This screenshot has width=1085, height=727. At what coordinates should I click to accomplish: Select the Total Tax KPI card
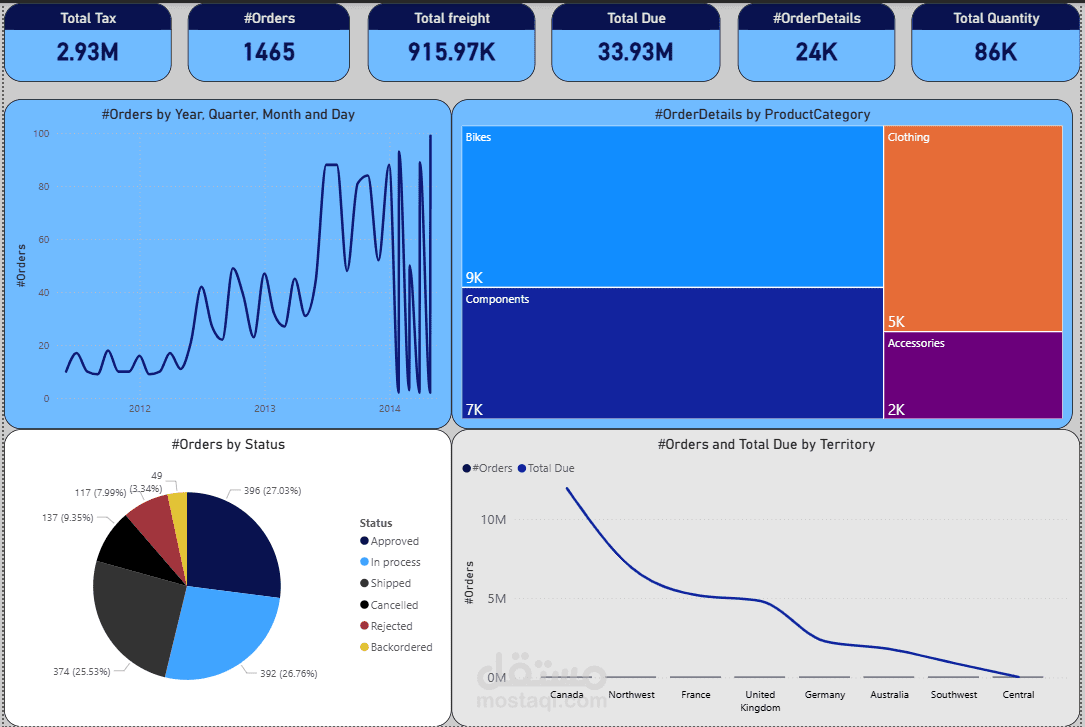point(87,43)
